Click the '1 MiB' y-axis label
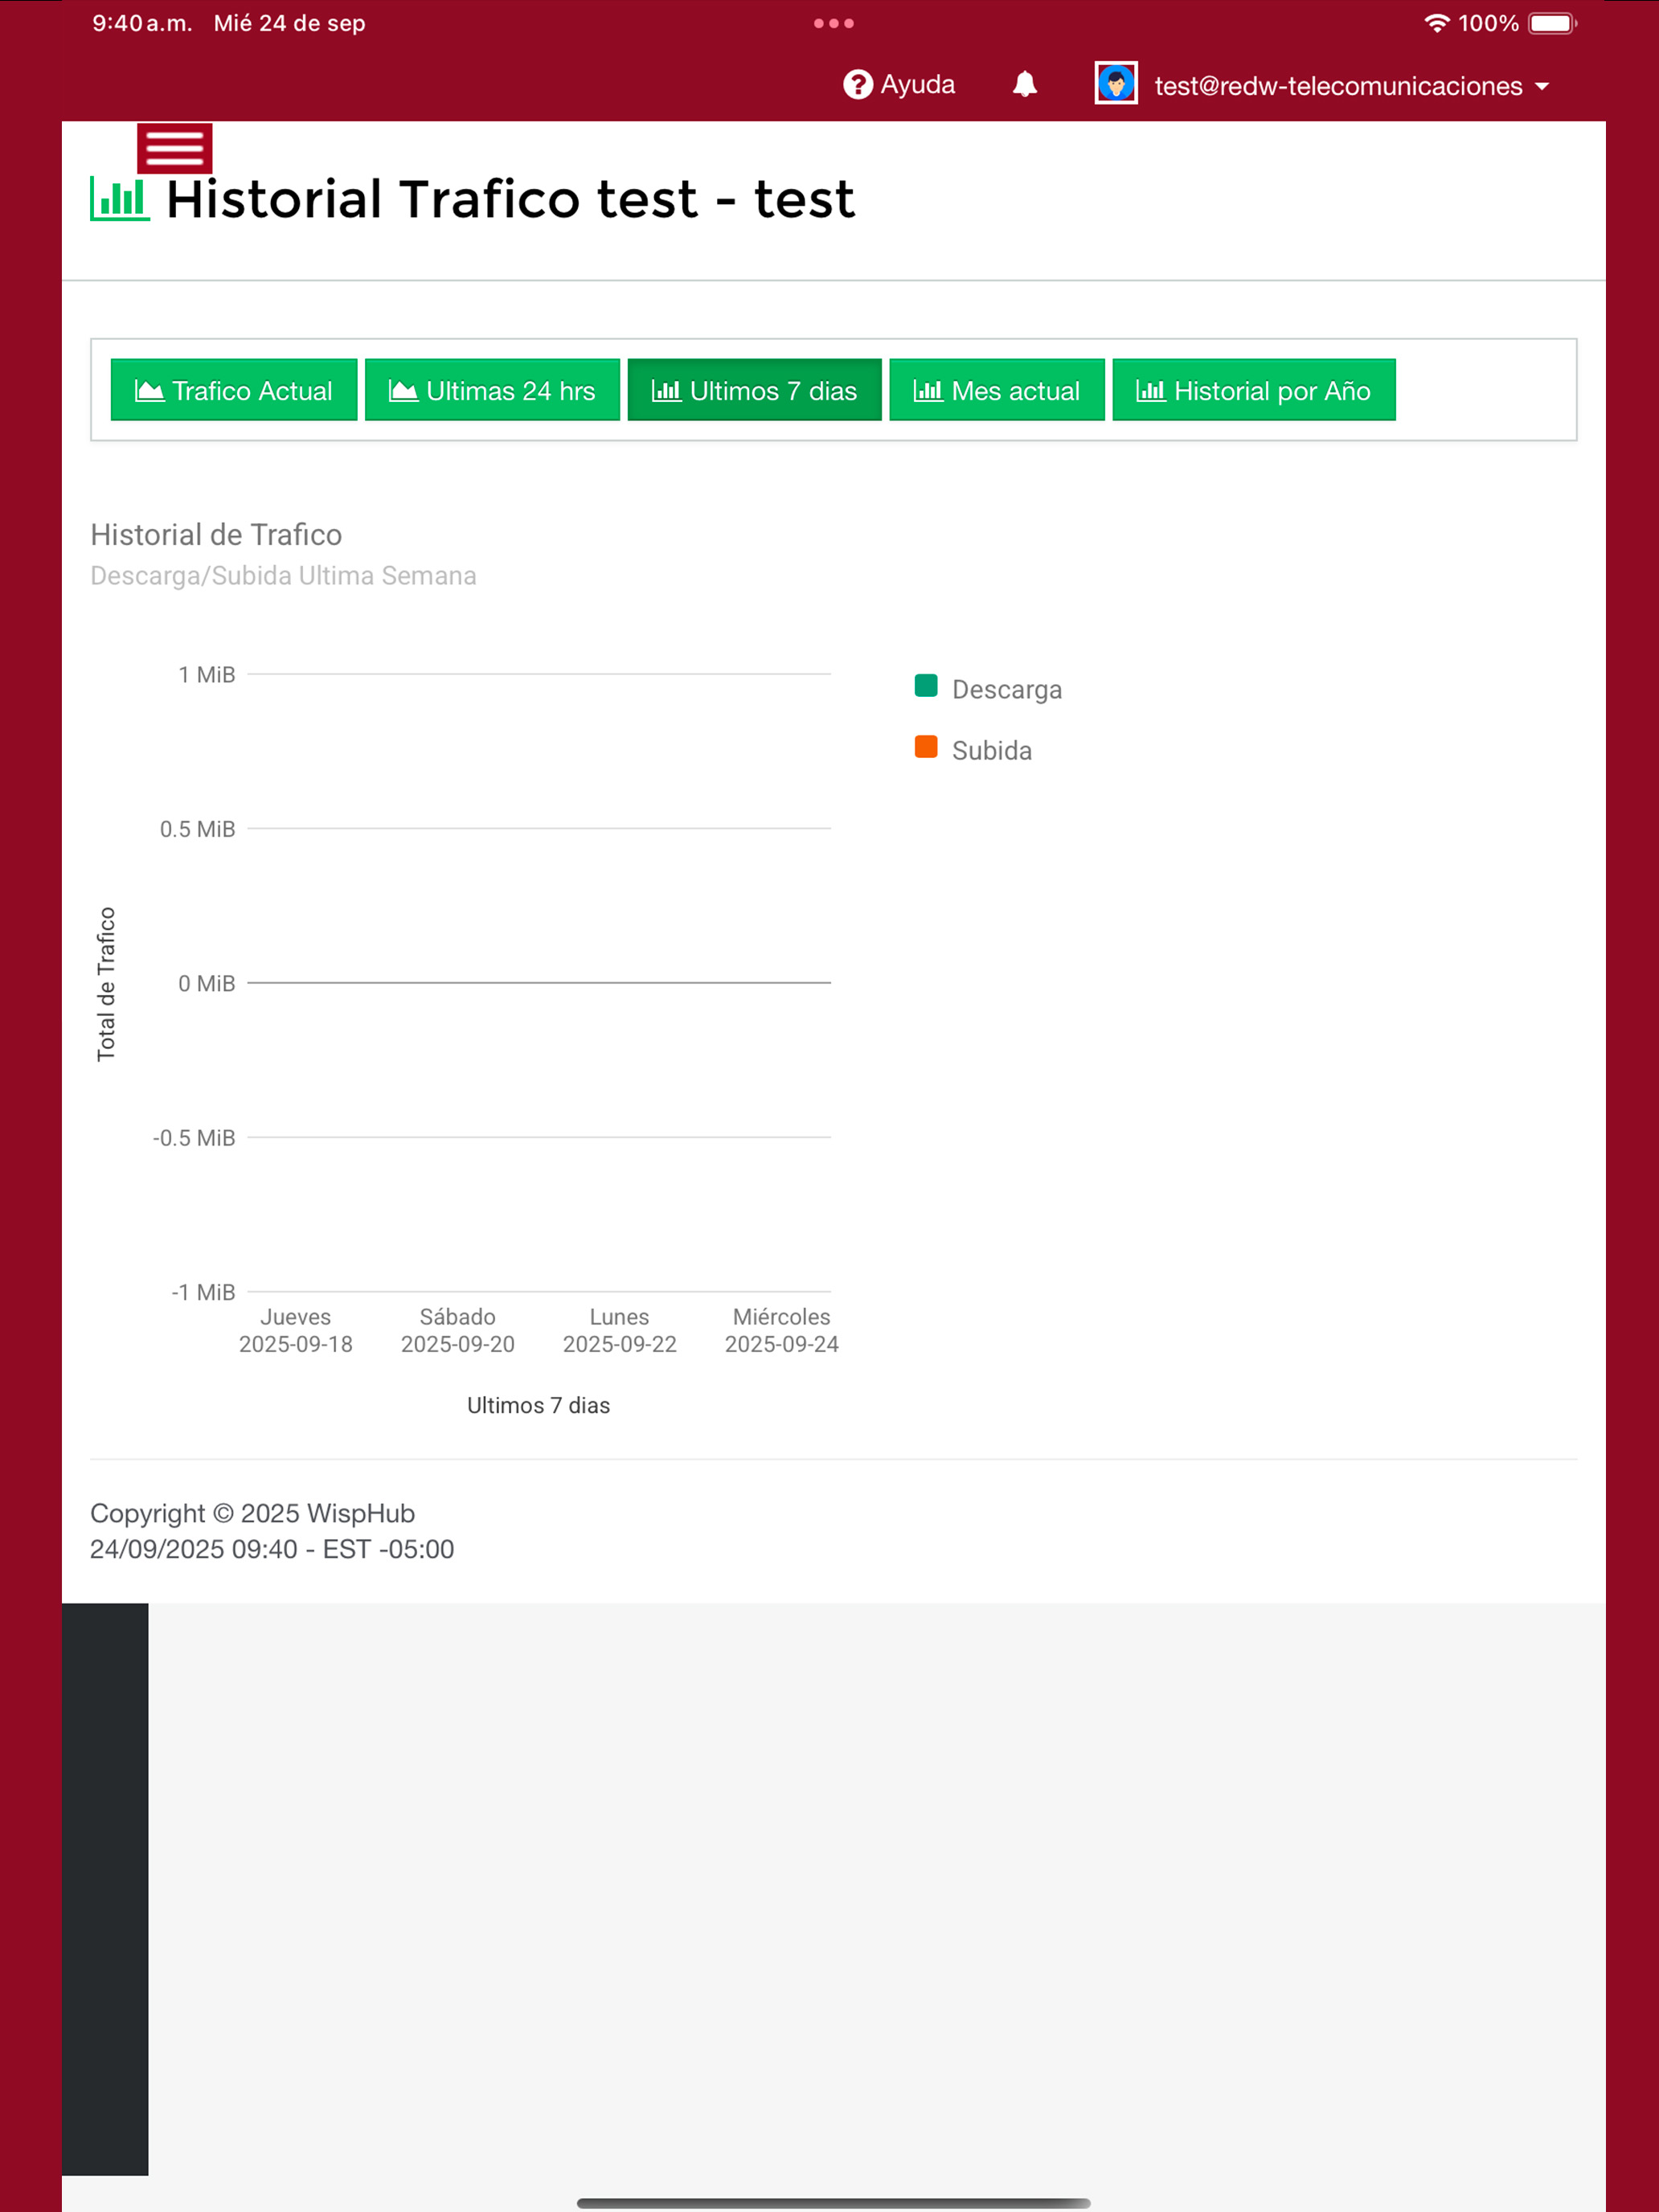The image size is (1659, 2212). point(207,675)
